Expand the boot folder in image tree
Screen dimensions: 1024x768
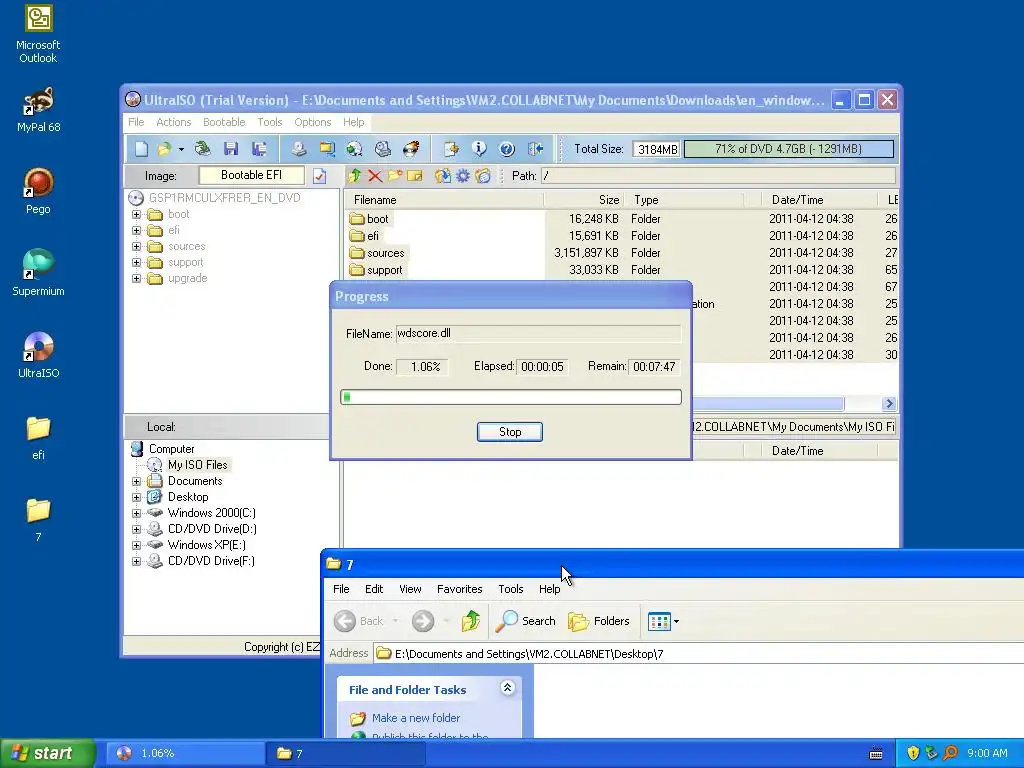point(136,214)
